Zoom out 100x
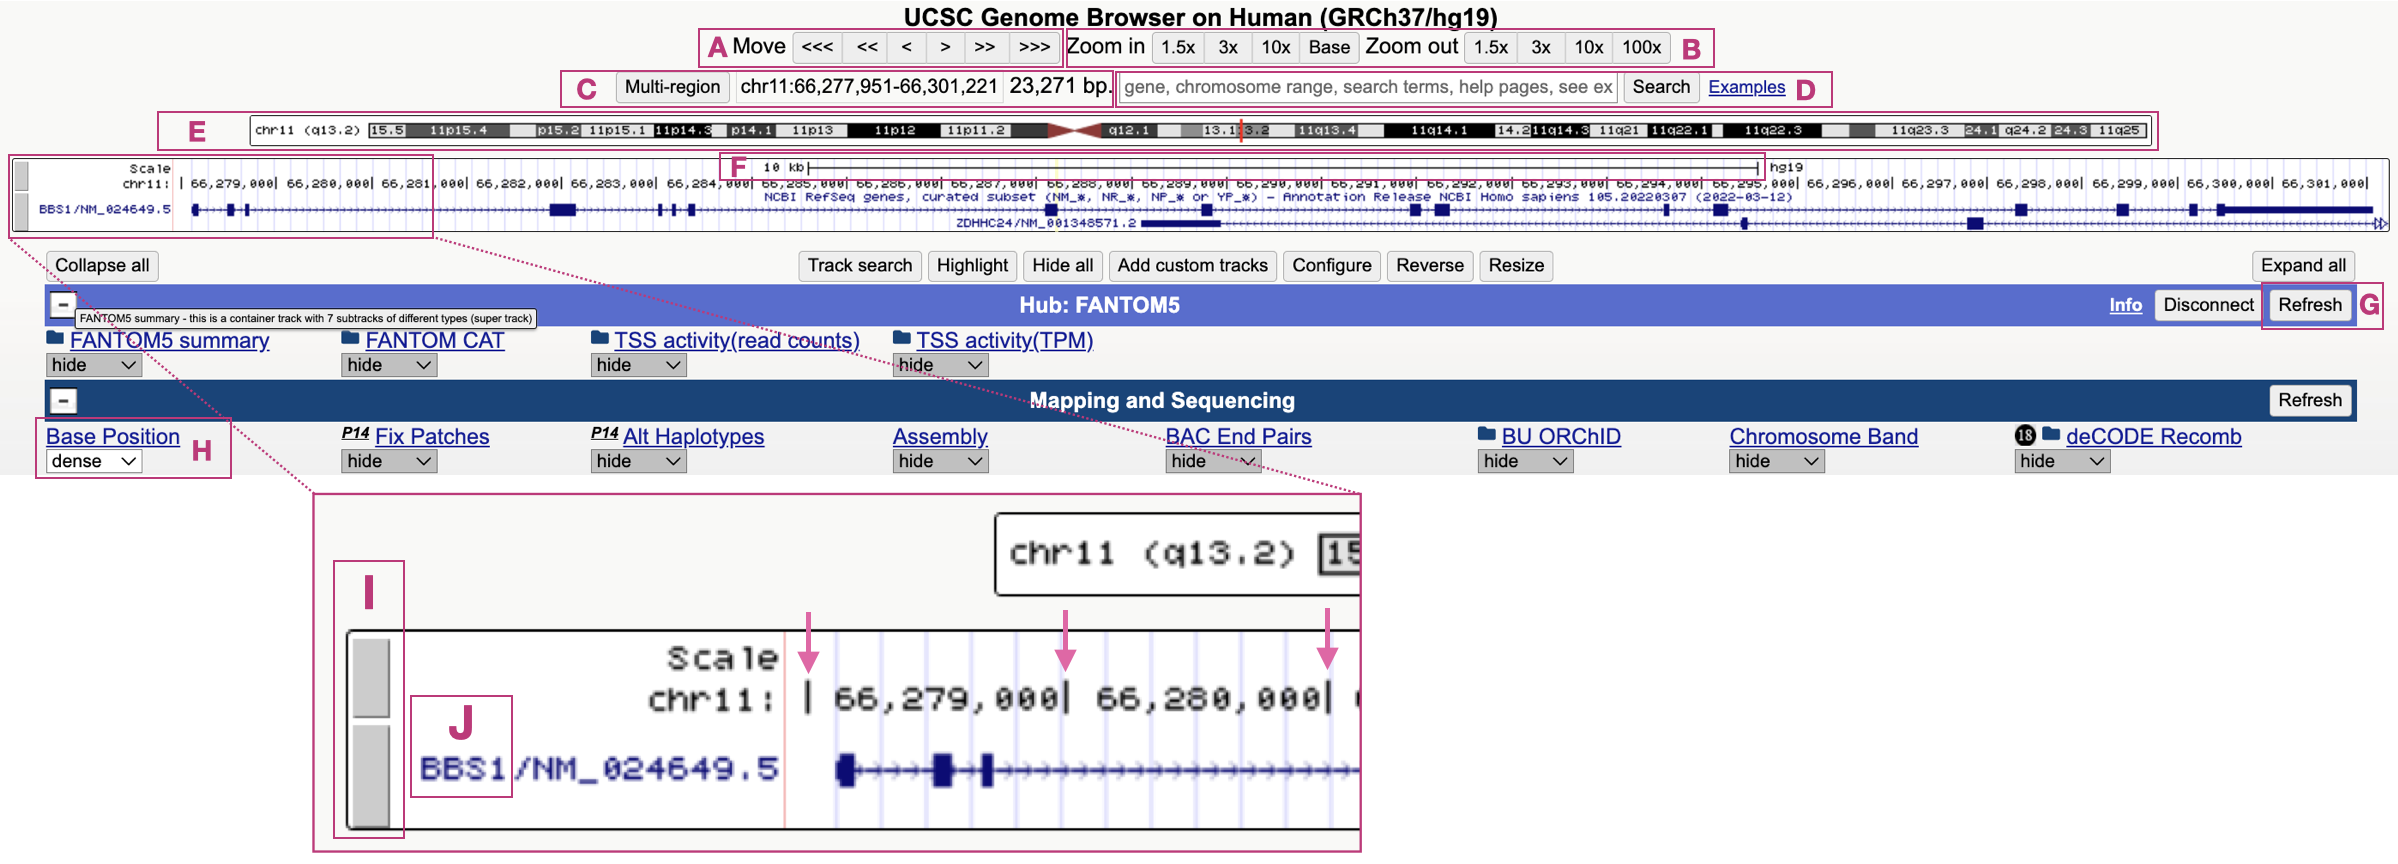The height and width of the screenshot is (864, 2398). coord(1641,47)
